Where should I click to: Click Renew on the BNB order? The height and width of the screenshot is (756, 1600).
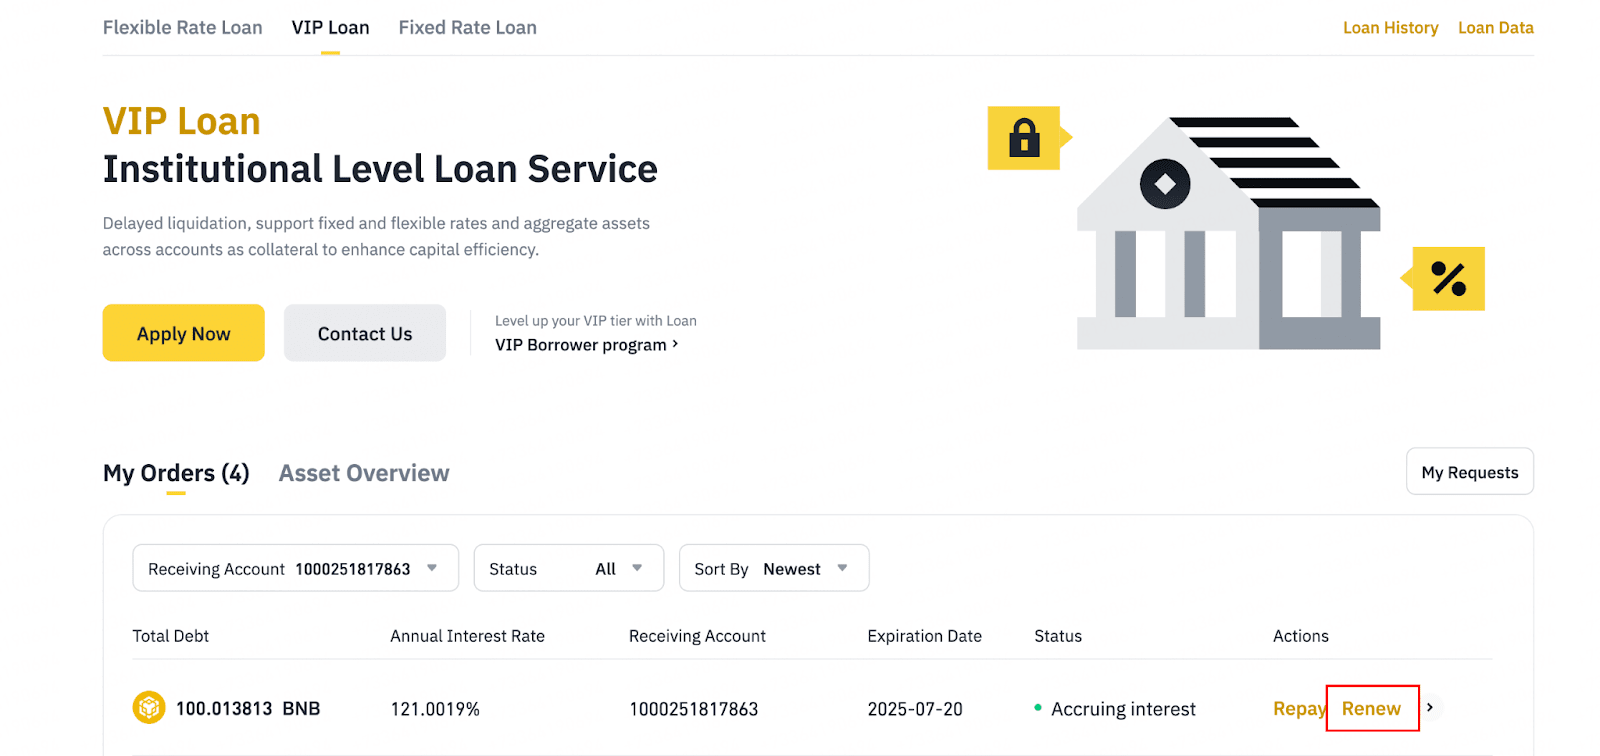[x=1371, y=709]
